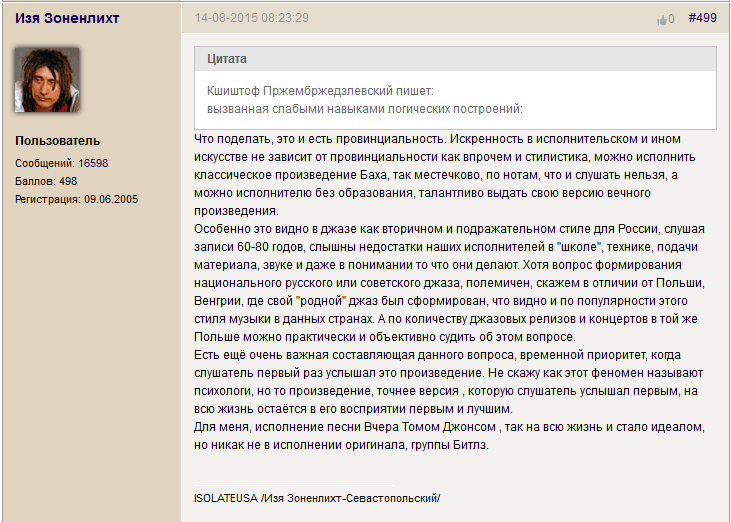This screenshot has height=522, width=731.
Task: Click the last line mentioning группы Битлз
Action: [x=341, y=445]
